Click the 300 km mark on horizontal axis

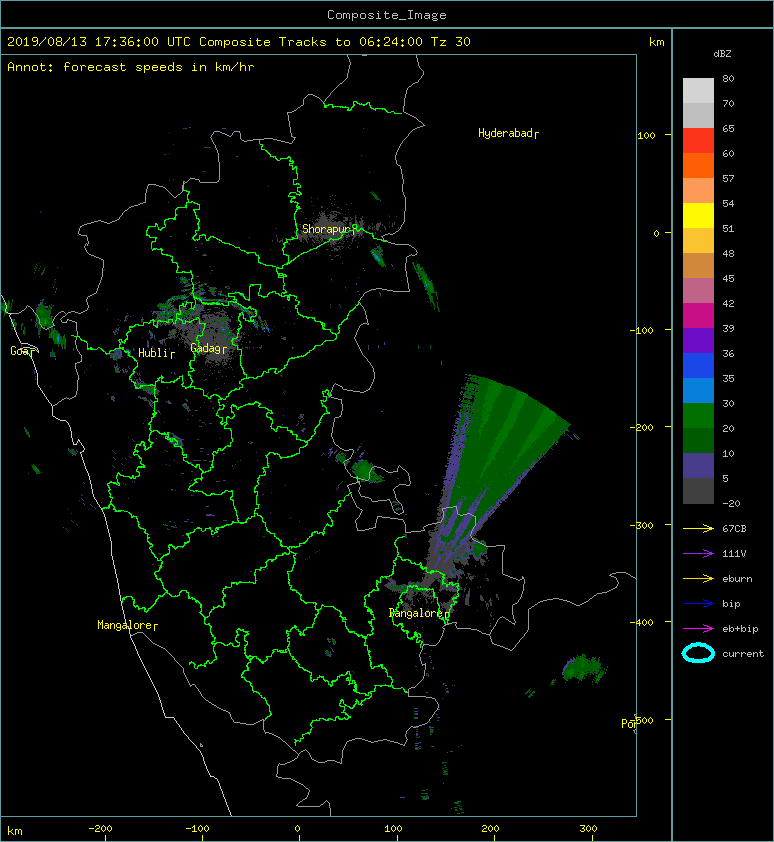[x=589, y=829]
